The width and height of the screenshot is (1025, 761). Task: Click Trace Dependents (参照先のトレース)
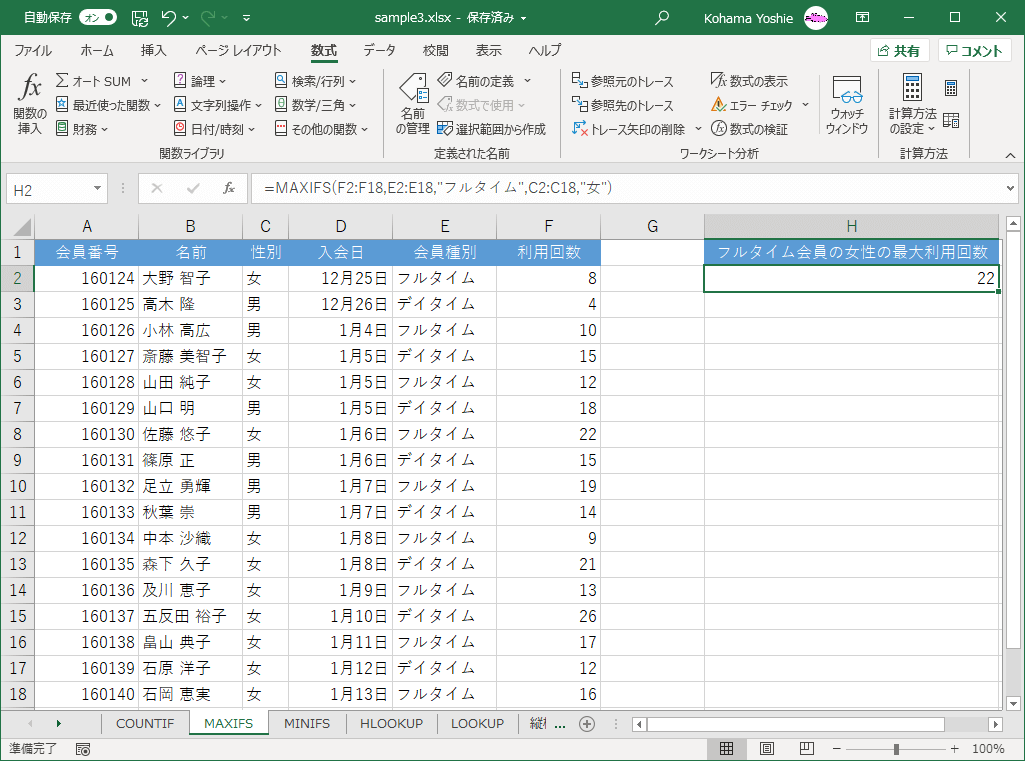[622, 105]
